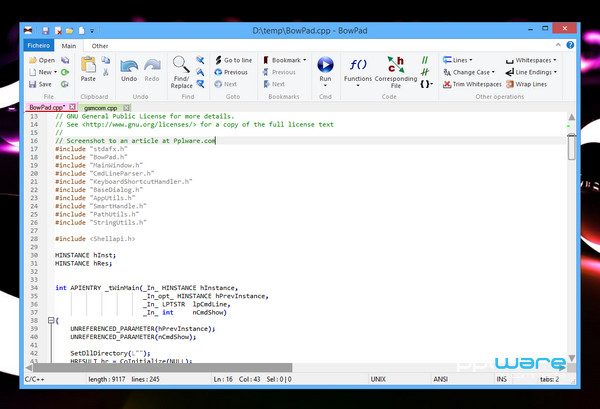Click the open-folder icon in quick access toolbar

point(70,31)
